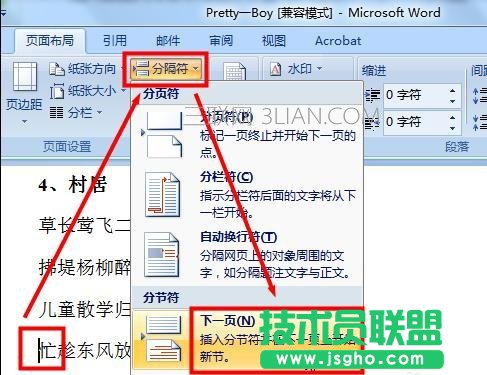Click the 分栏 columns icon
Image resolution: width=487 pixels, height=375 pixels.
tap(56, 113)
